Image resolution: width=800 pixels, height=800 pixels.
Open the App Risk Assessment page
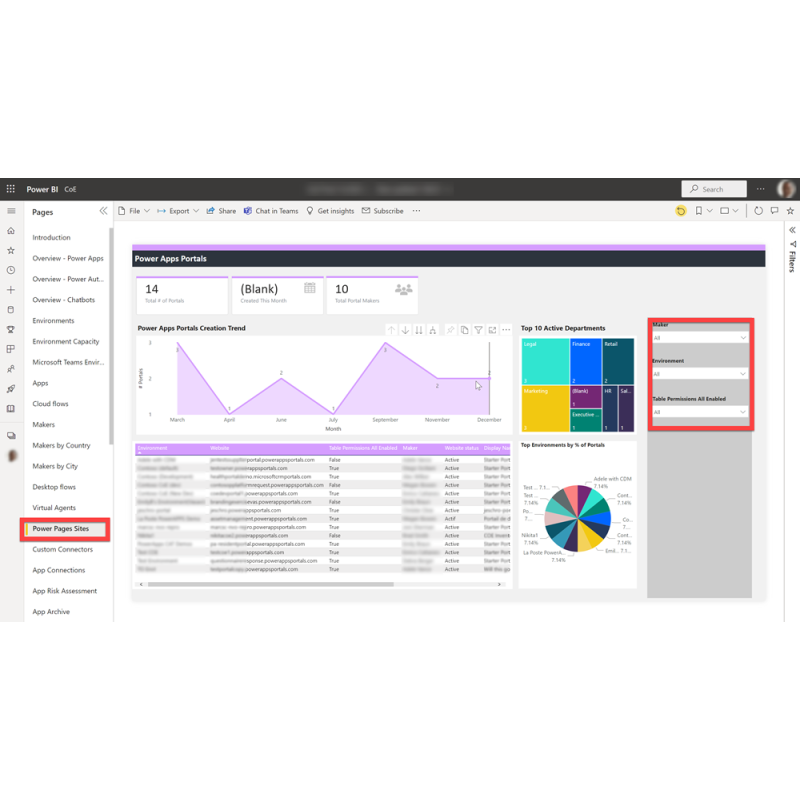pyautogui.click(x=65, y=591)
